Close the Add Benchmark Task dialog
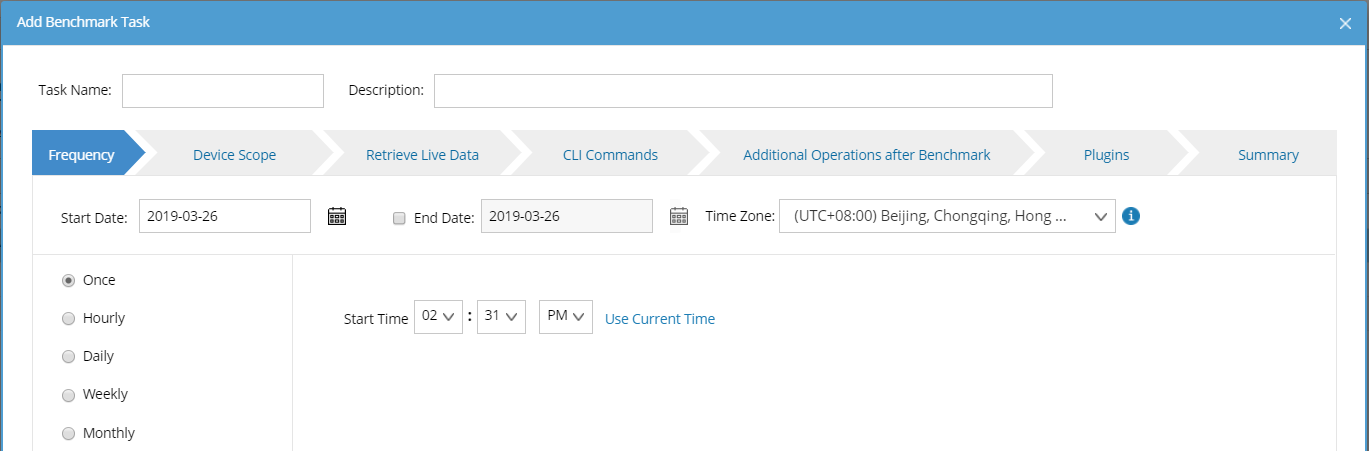Screen dimensions: 1369x451 [1345, 23]
